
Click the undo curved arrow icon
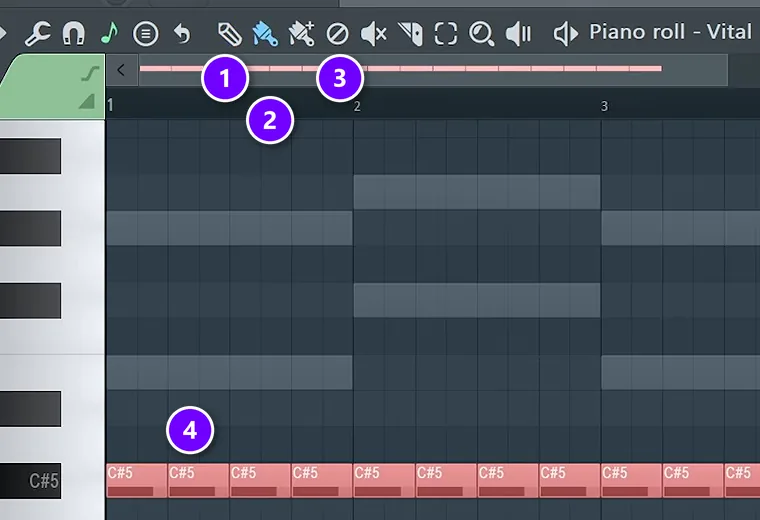coord(182,34)
